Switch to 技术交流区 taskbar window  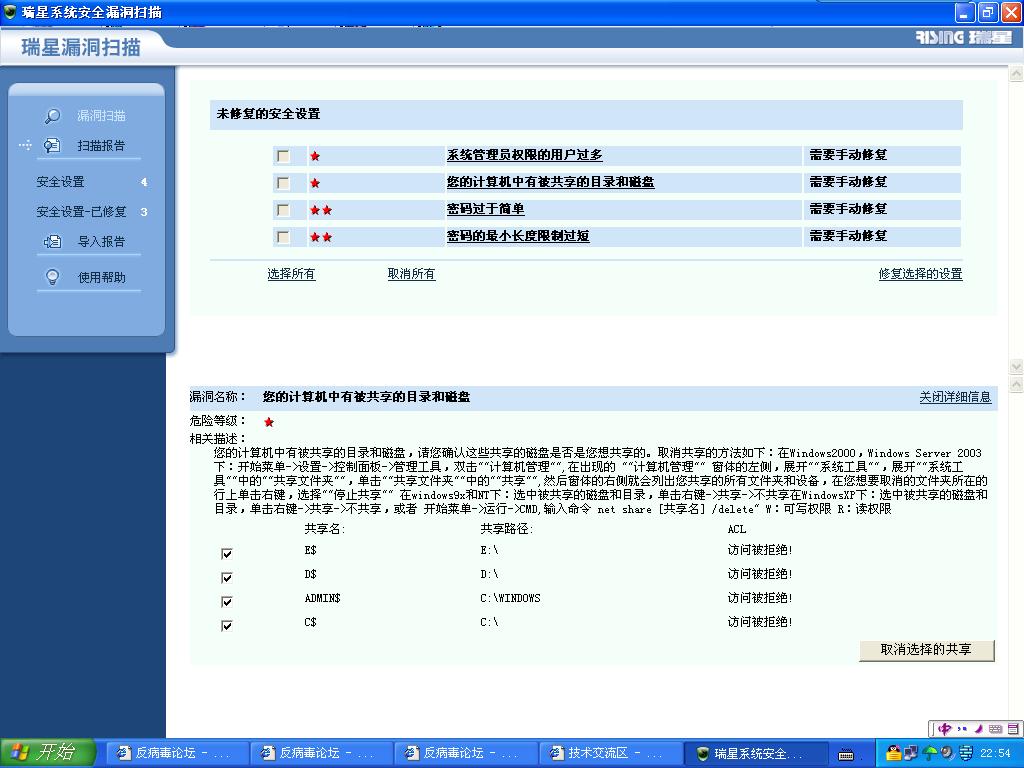pyautogui.click(x=610, y=754)
